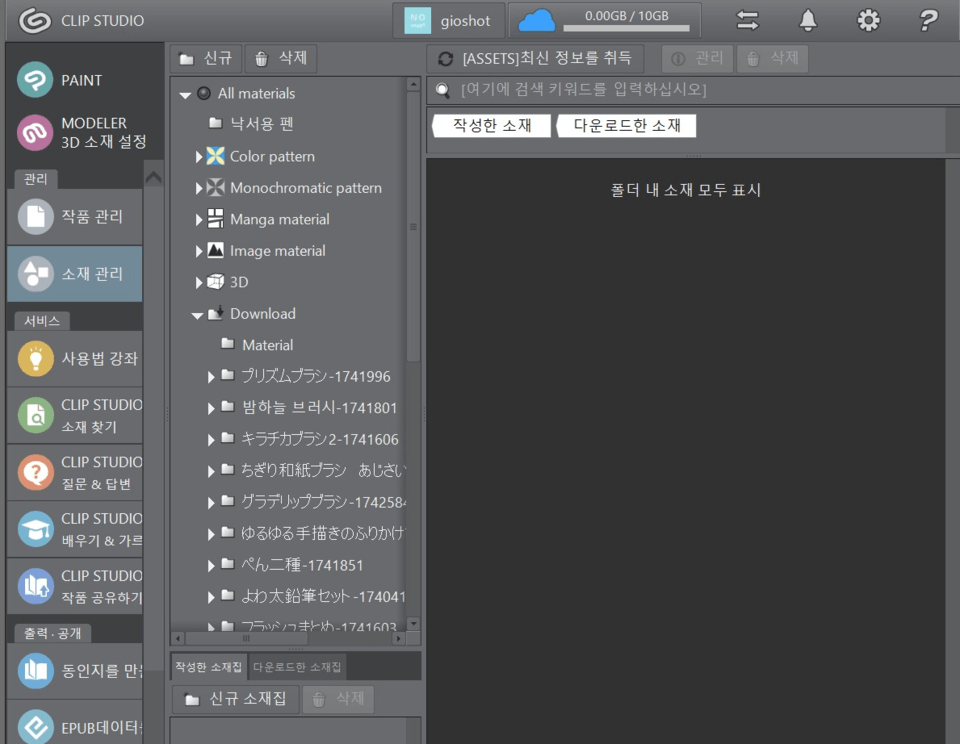The width and height of the screenshot is (960, 744).
Task: Open notifications bell
Action: 808,21
